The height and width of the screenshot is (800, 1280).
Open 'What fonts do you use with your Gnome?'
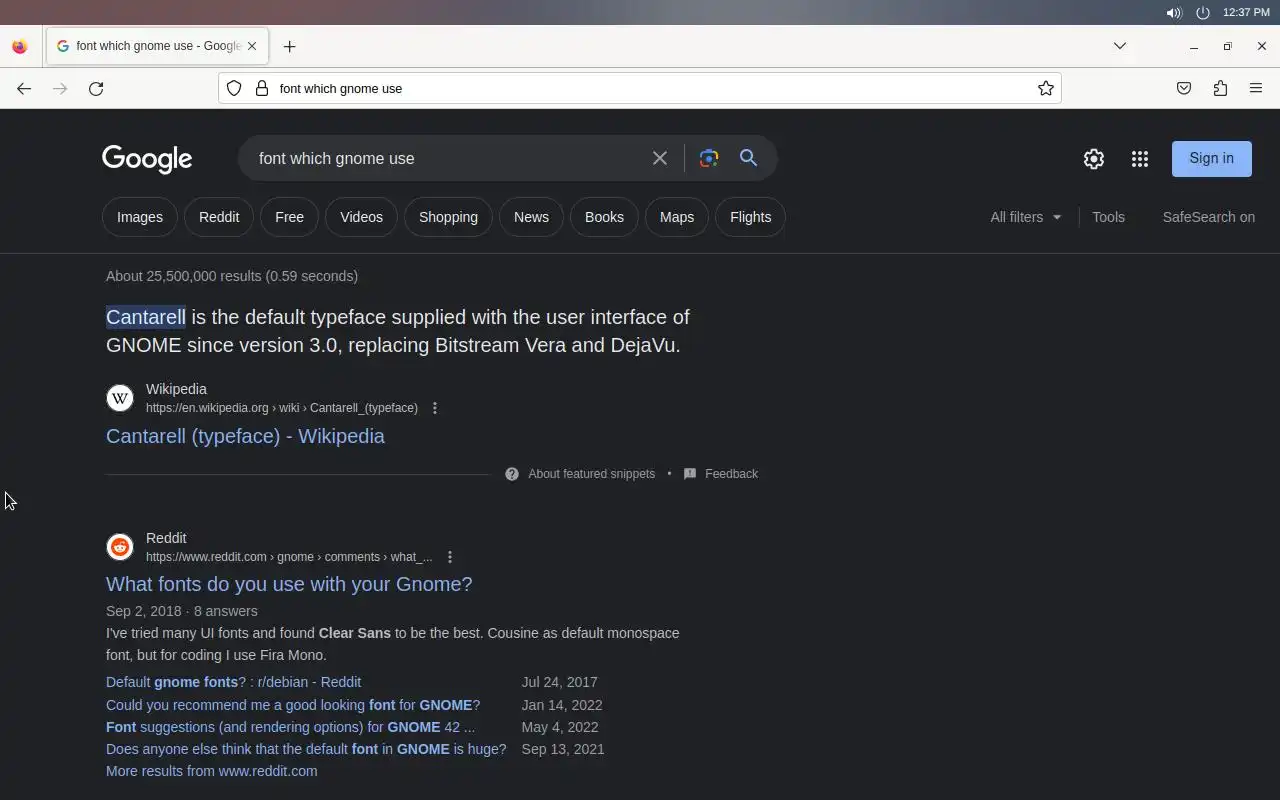pyautogui.click(x=289, y=584)
